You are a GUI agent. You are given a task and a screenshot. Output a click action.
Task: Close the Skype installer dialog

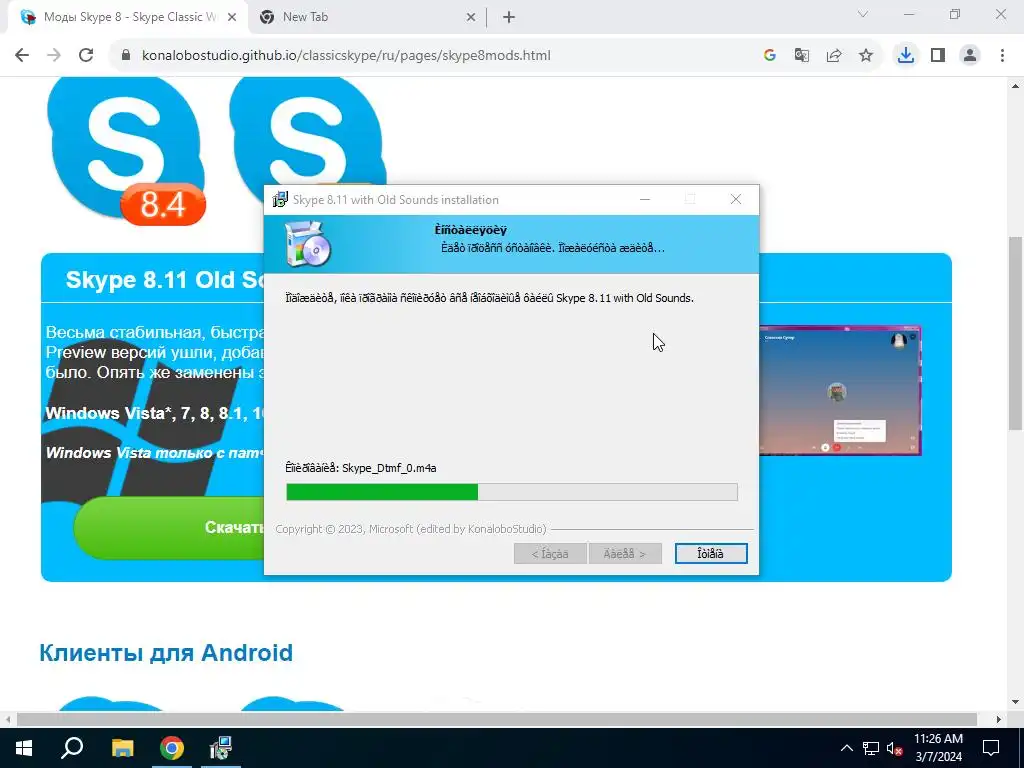click(736, 199)
